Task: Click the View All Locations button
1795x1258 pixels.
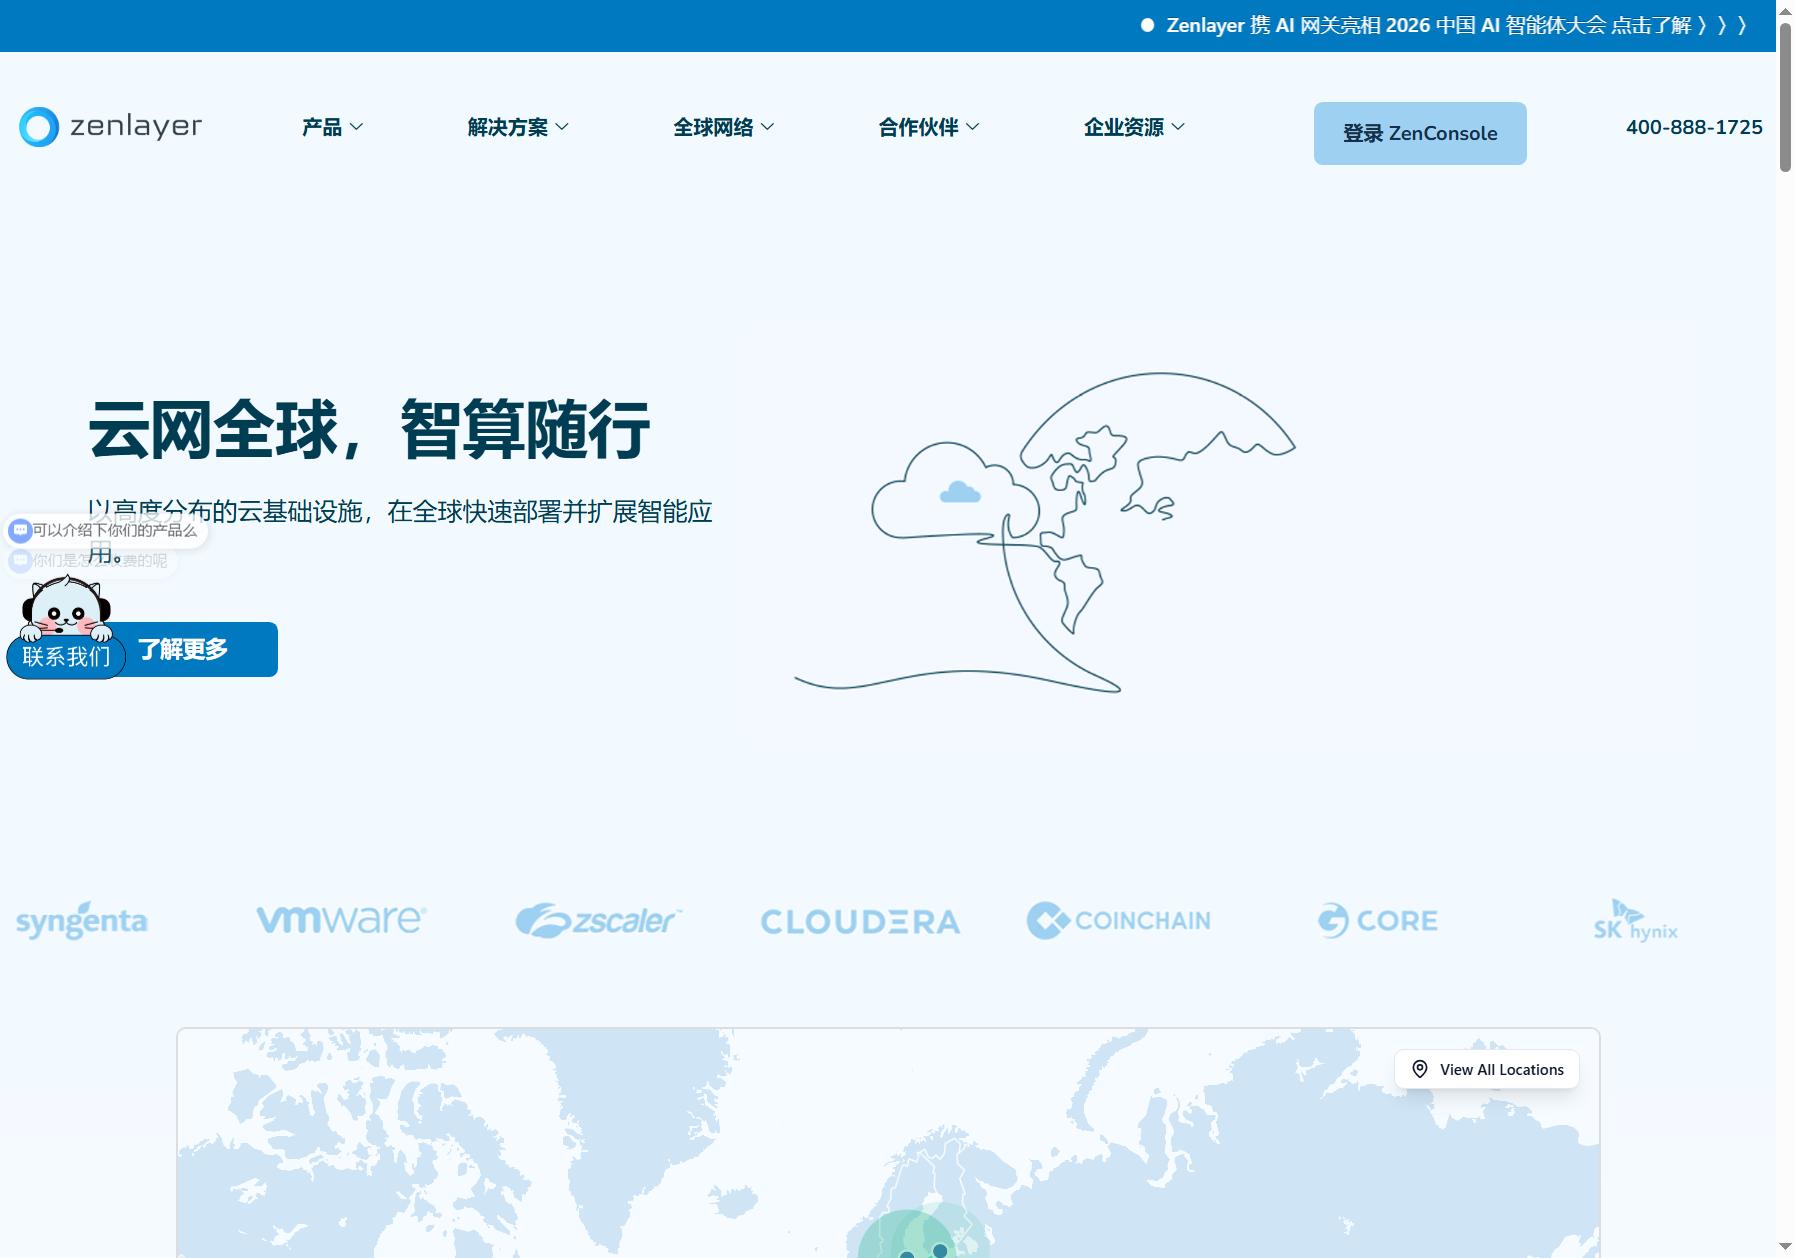Action: point(1487,1069)
